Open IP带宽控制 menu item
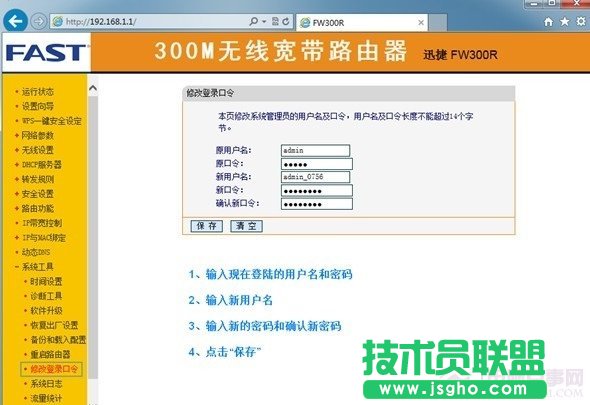The height and width of the screenshot is (405, 590). point(42,223)
